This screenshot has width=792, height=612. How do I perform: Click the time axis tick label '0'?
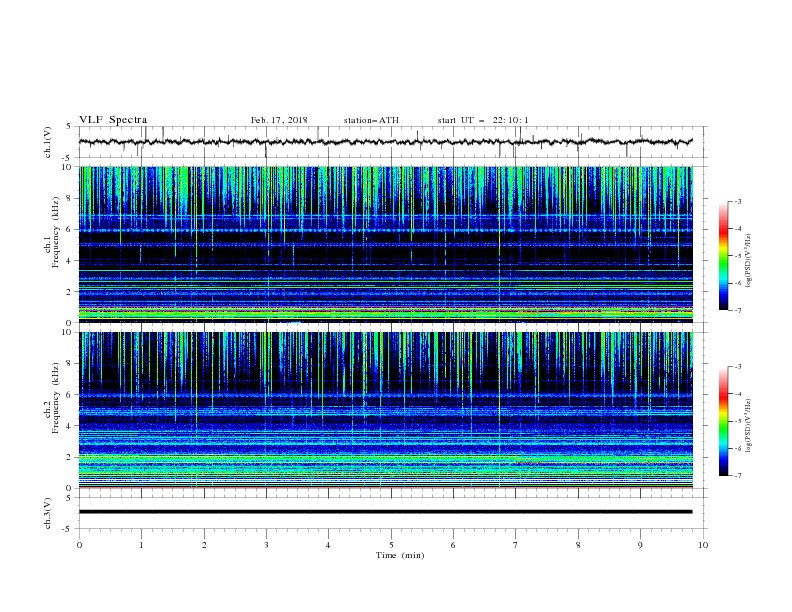[79, 545]
